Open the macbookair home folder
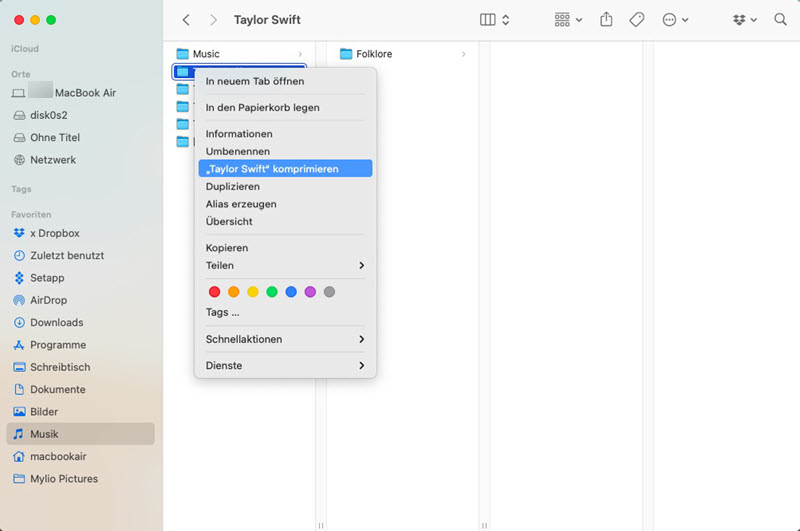 [x=80, y=457]
